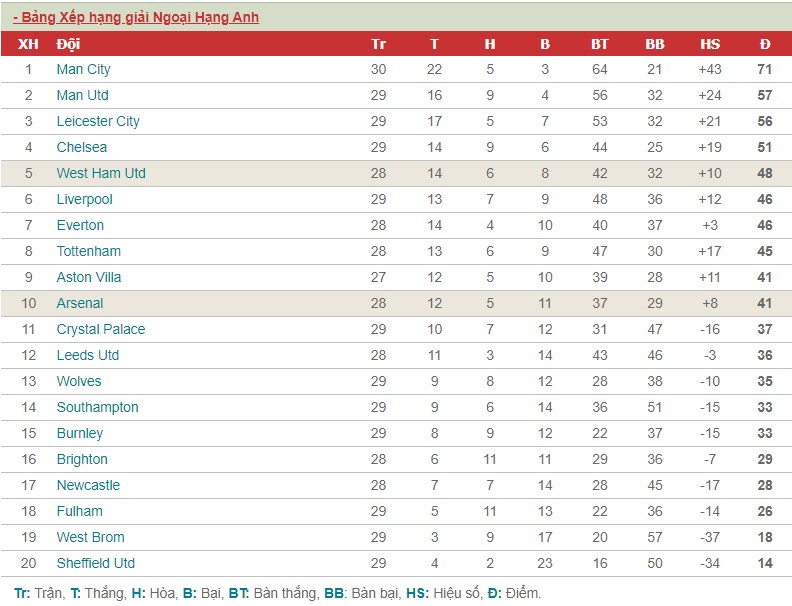Click the Wolves team name

point(79,381)
